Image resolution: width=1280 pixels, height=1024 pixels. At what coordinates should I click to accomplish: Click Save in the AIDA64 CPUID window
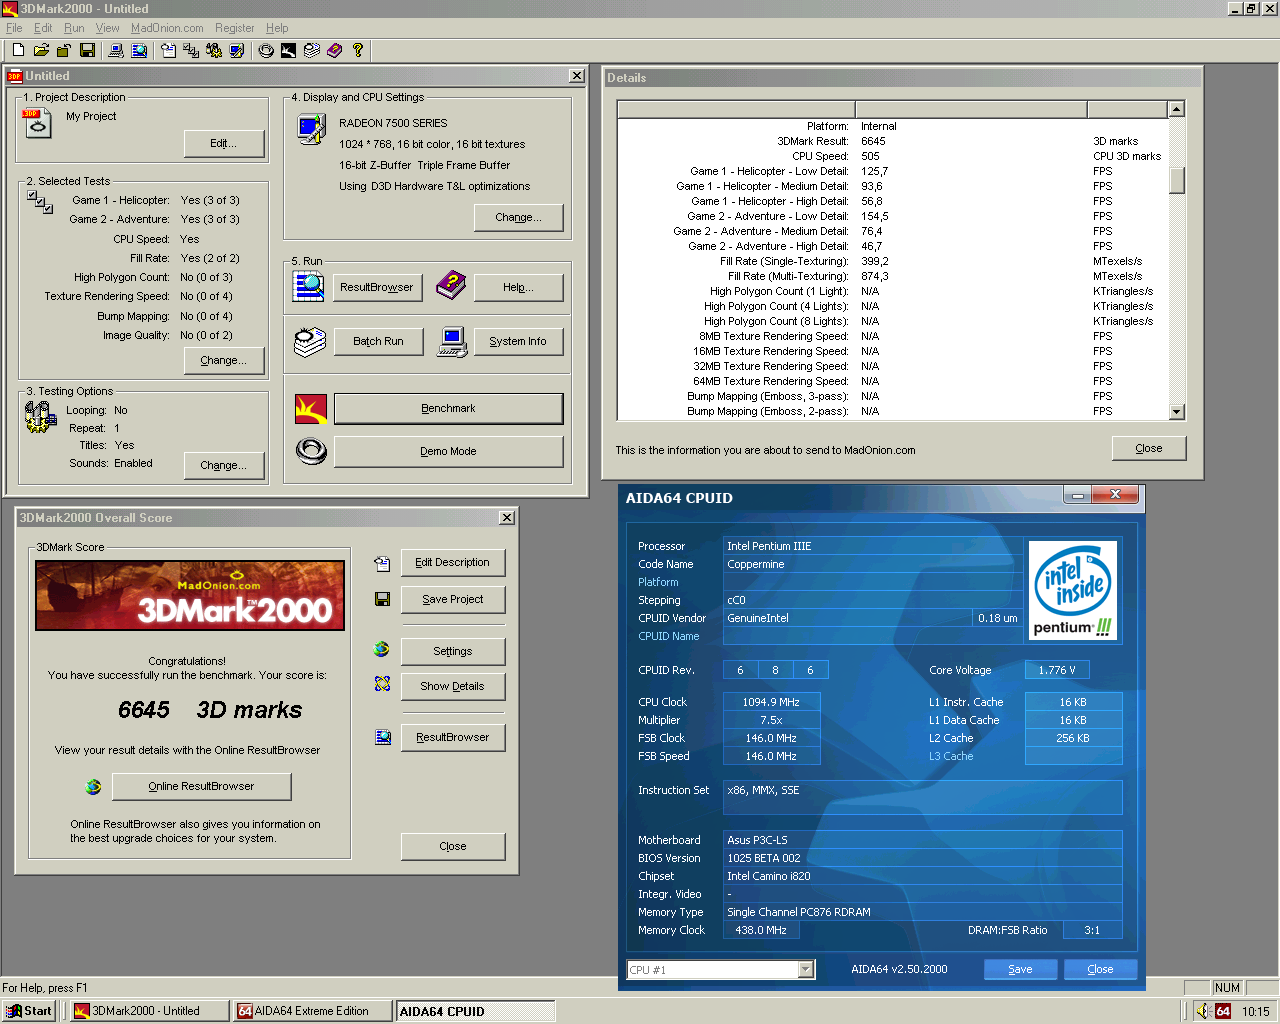tap(1020, 969)
